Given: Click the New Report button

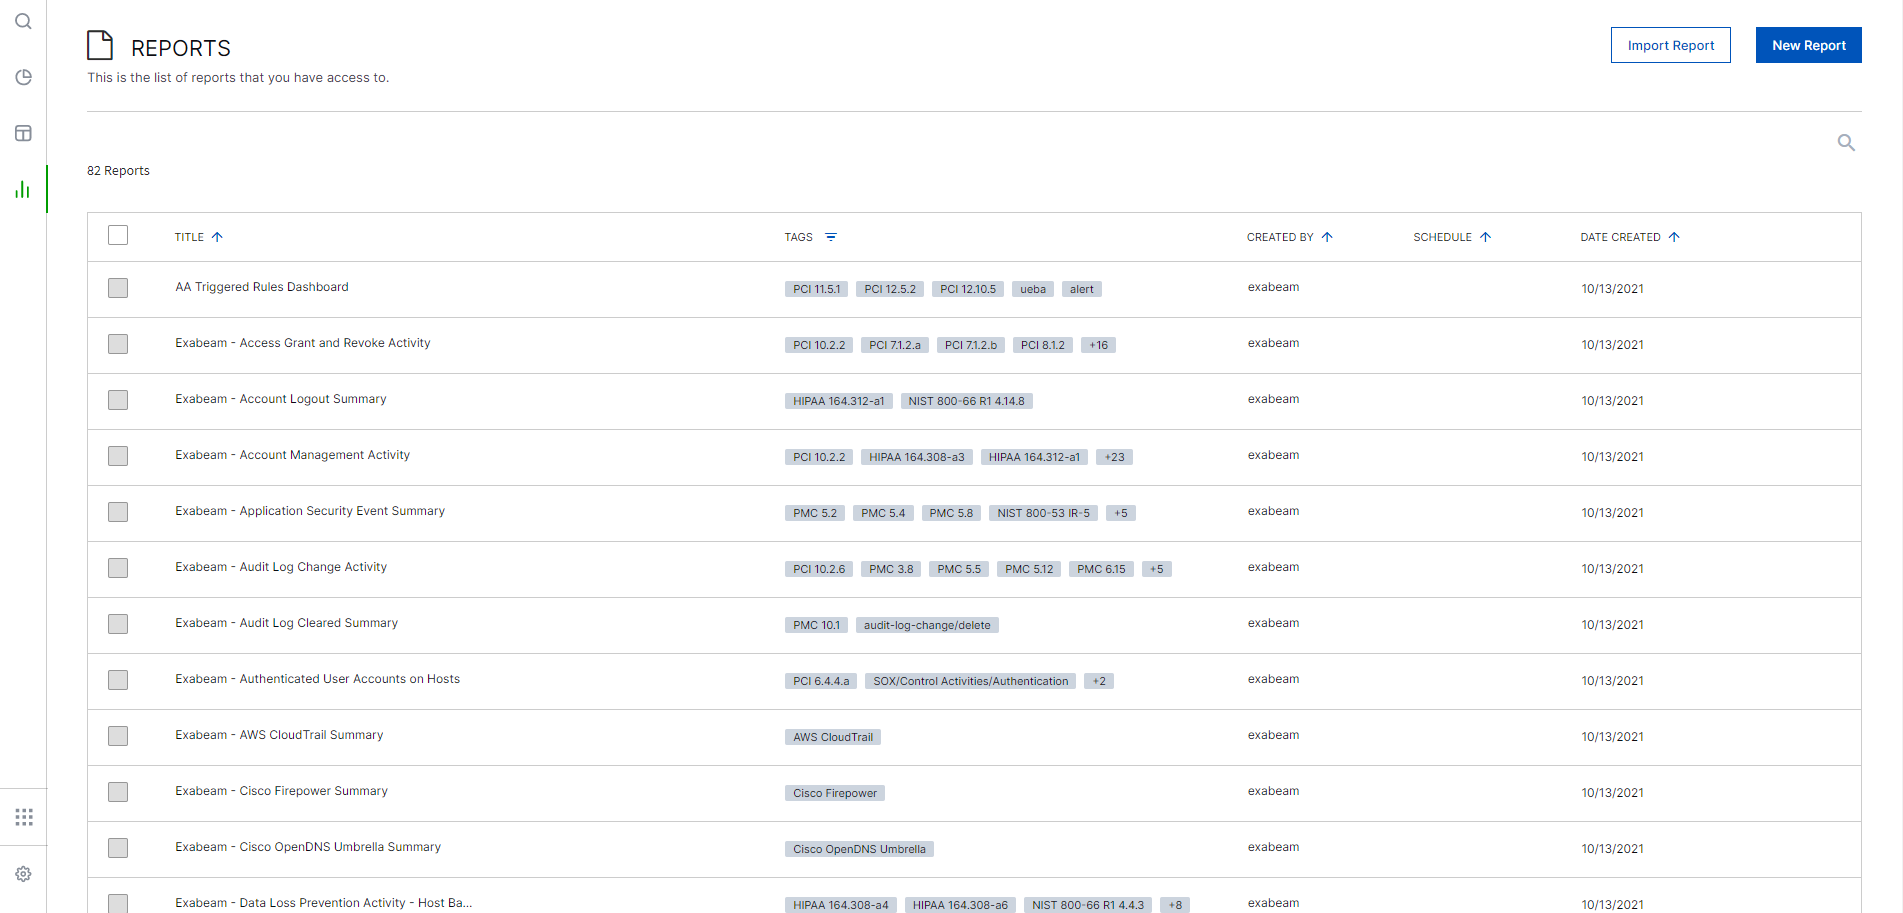Looking at the screenshot, I should tap(1808, 45).
